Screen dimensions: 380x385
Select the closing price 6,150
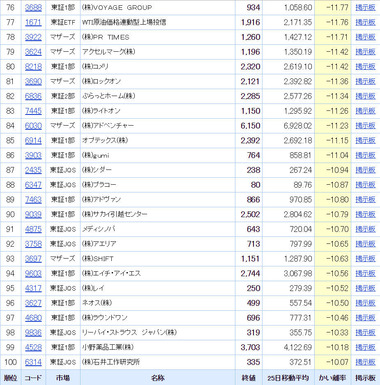(x=250, y=126)
